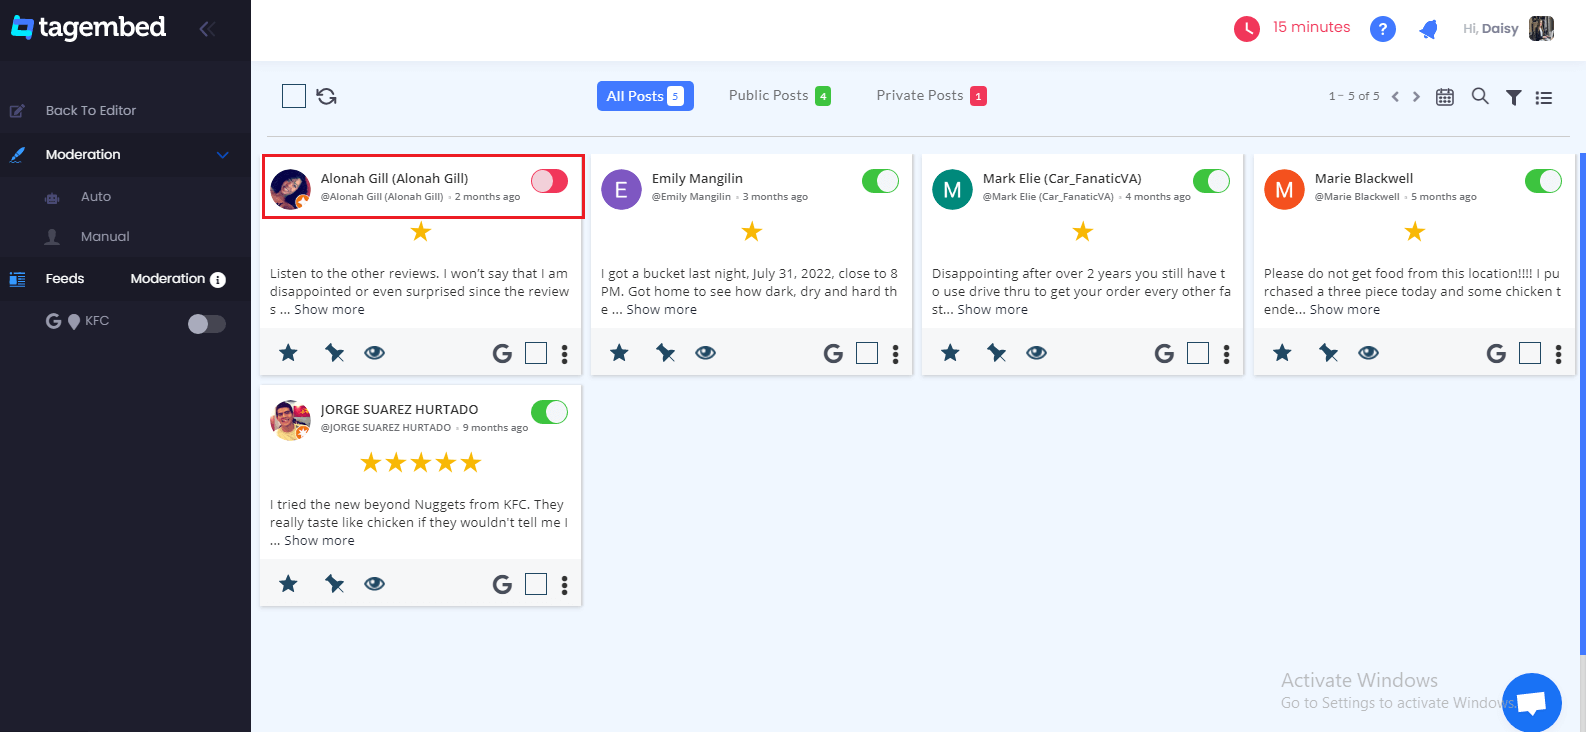Toggle Emily Mangilin's post switch off
The height and width of the screenshot is (732, 1586).
click(x=880, y=181)
